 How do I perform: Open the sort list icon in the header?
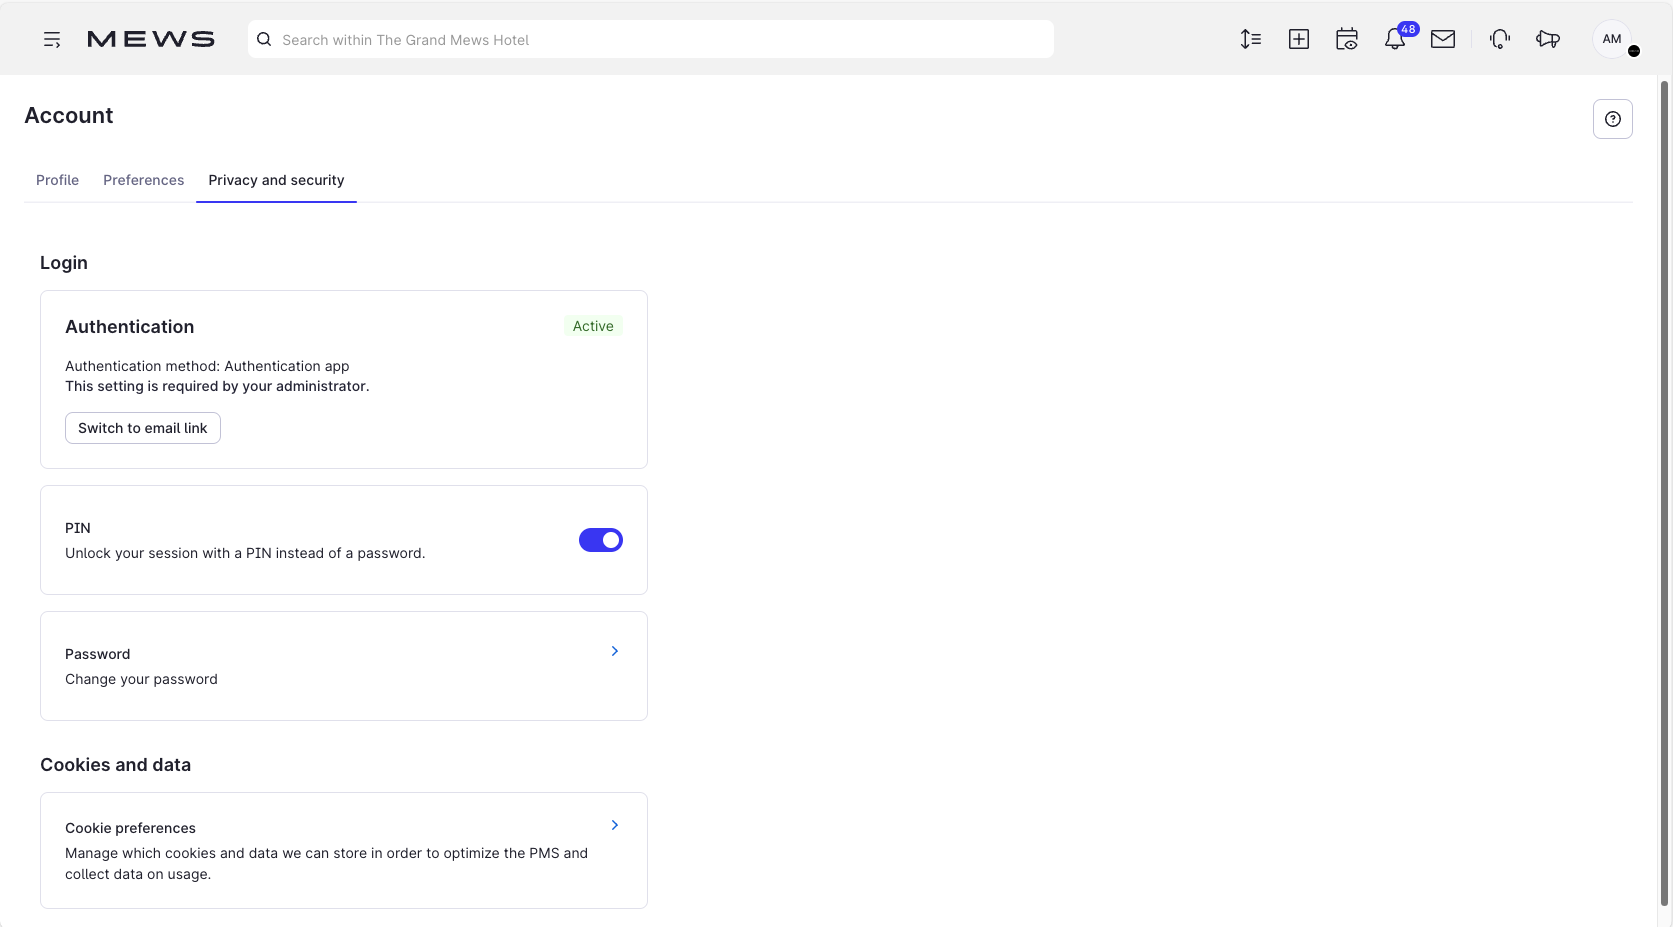(1251, 39)
